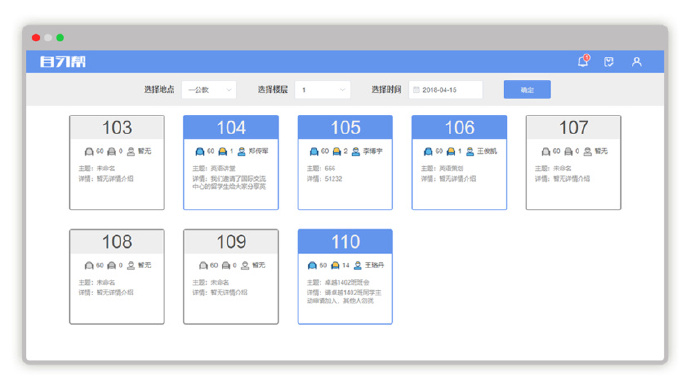Select room 107 card header
This screenshot has height=388, width=690.
[x=573, y=128]
